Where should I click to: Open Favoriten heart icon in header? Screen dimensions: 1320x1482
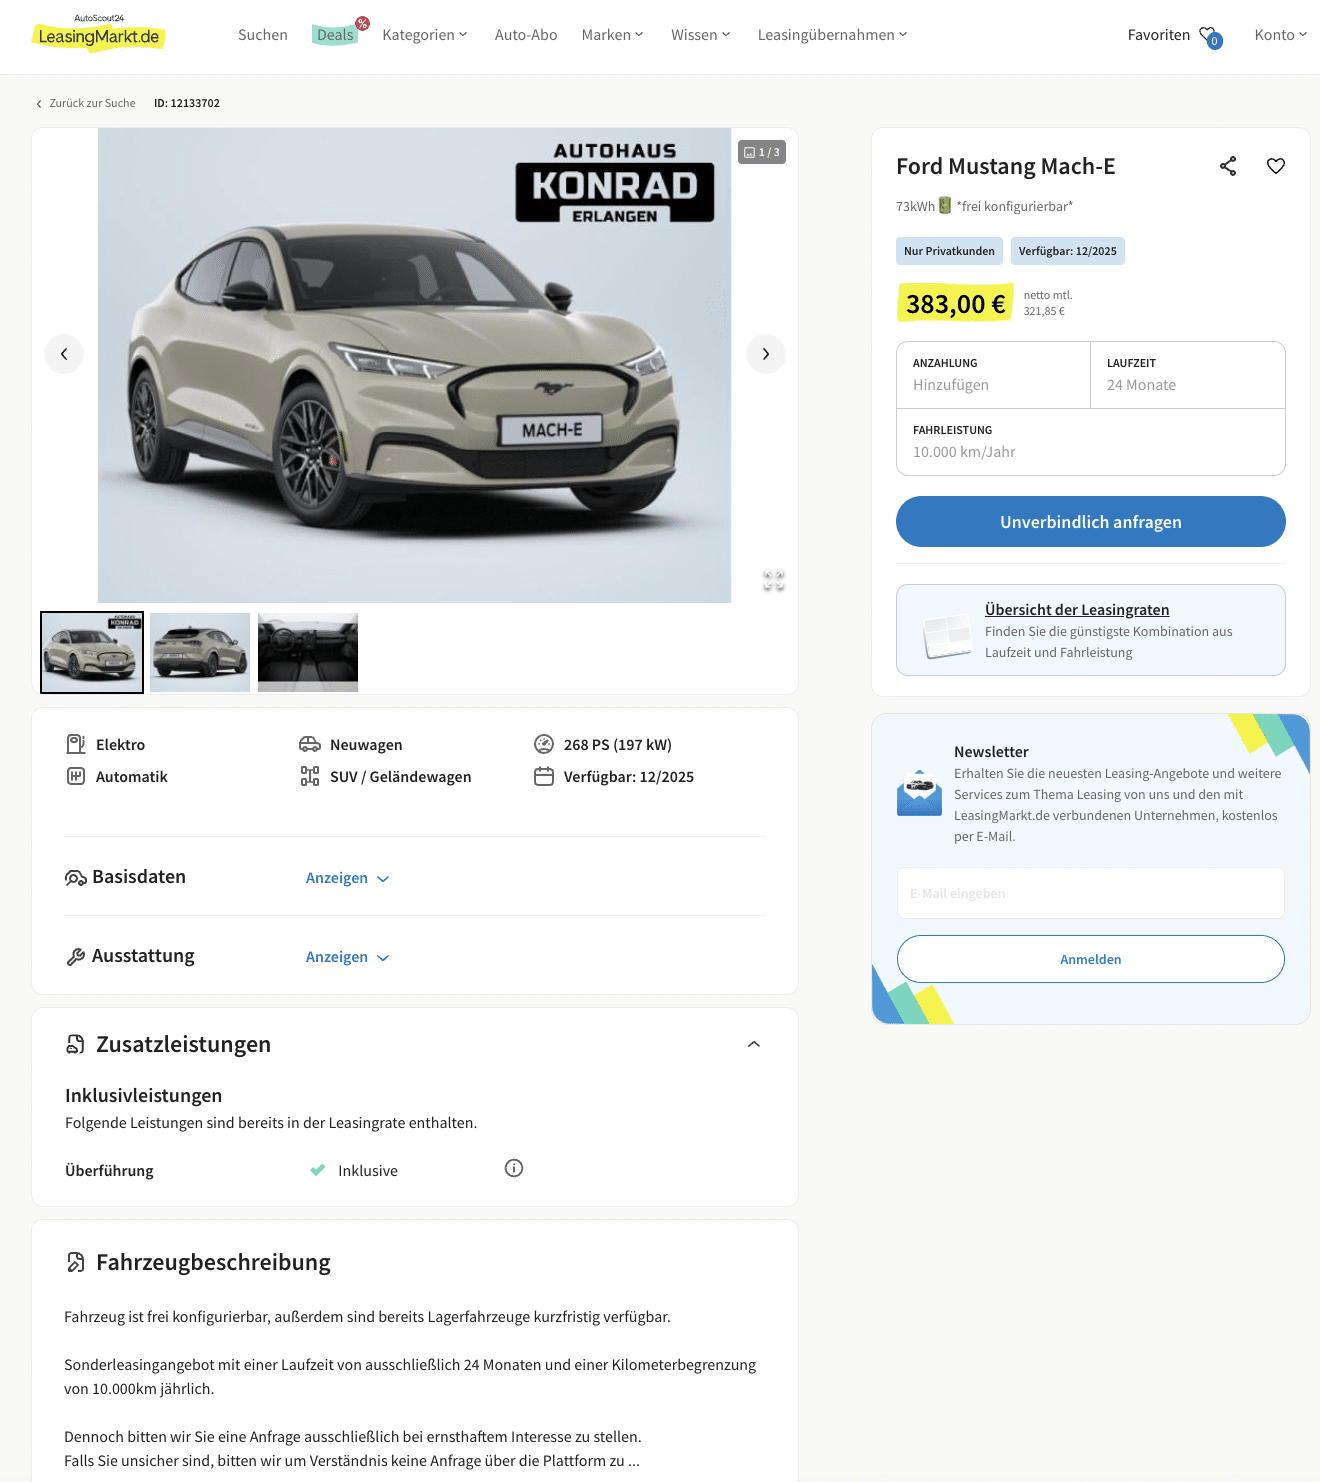point(1210,36)
